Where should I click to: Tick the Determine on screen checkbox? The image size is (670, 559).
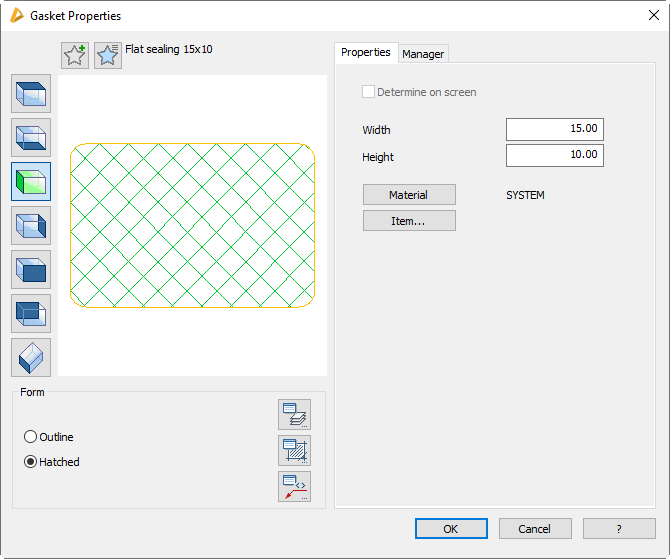pyautogui.click(x=368, y=92)
